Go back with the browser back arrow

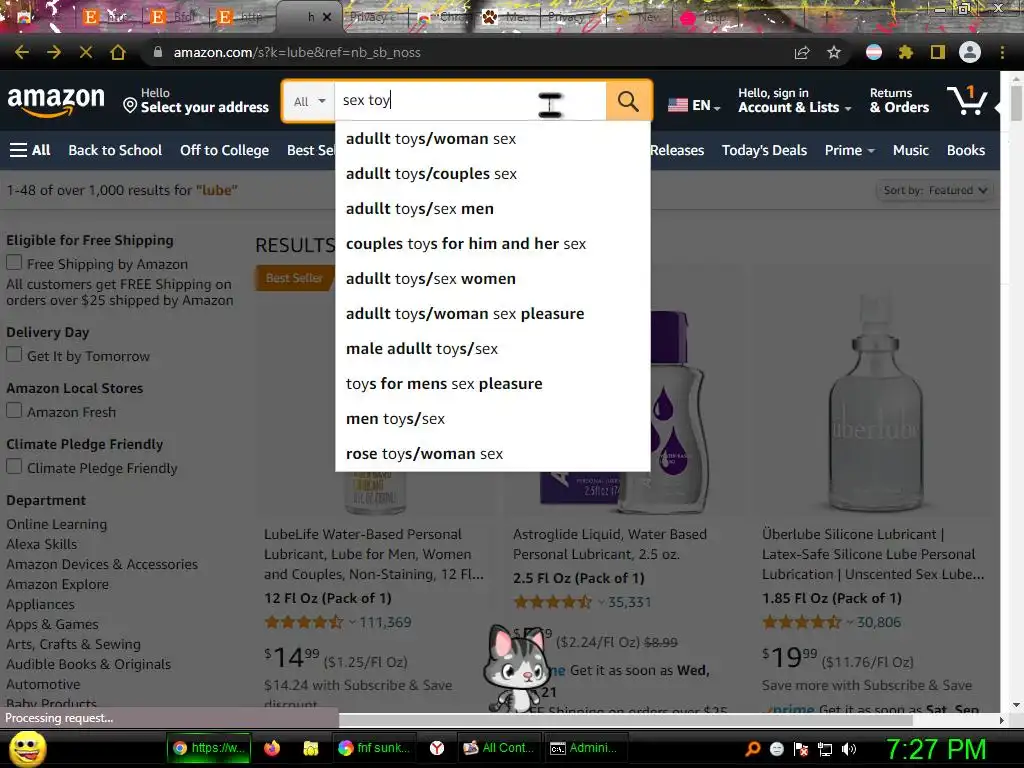22,52
